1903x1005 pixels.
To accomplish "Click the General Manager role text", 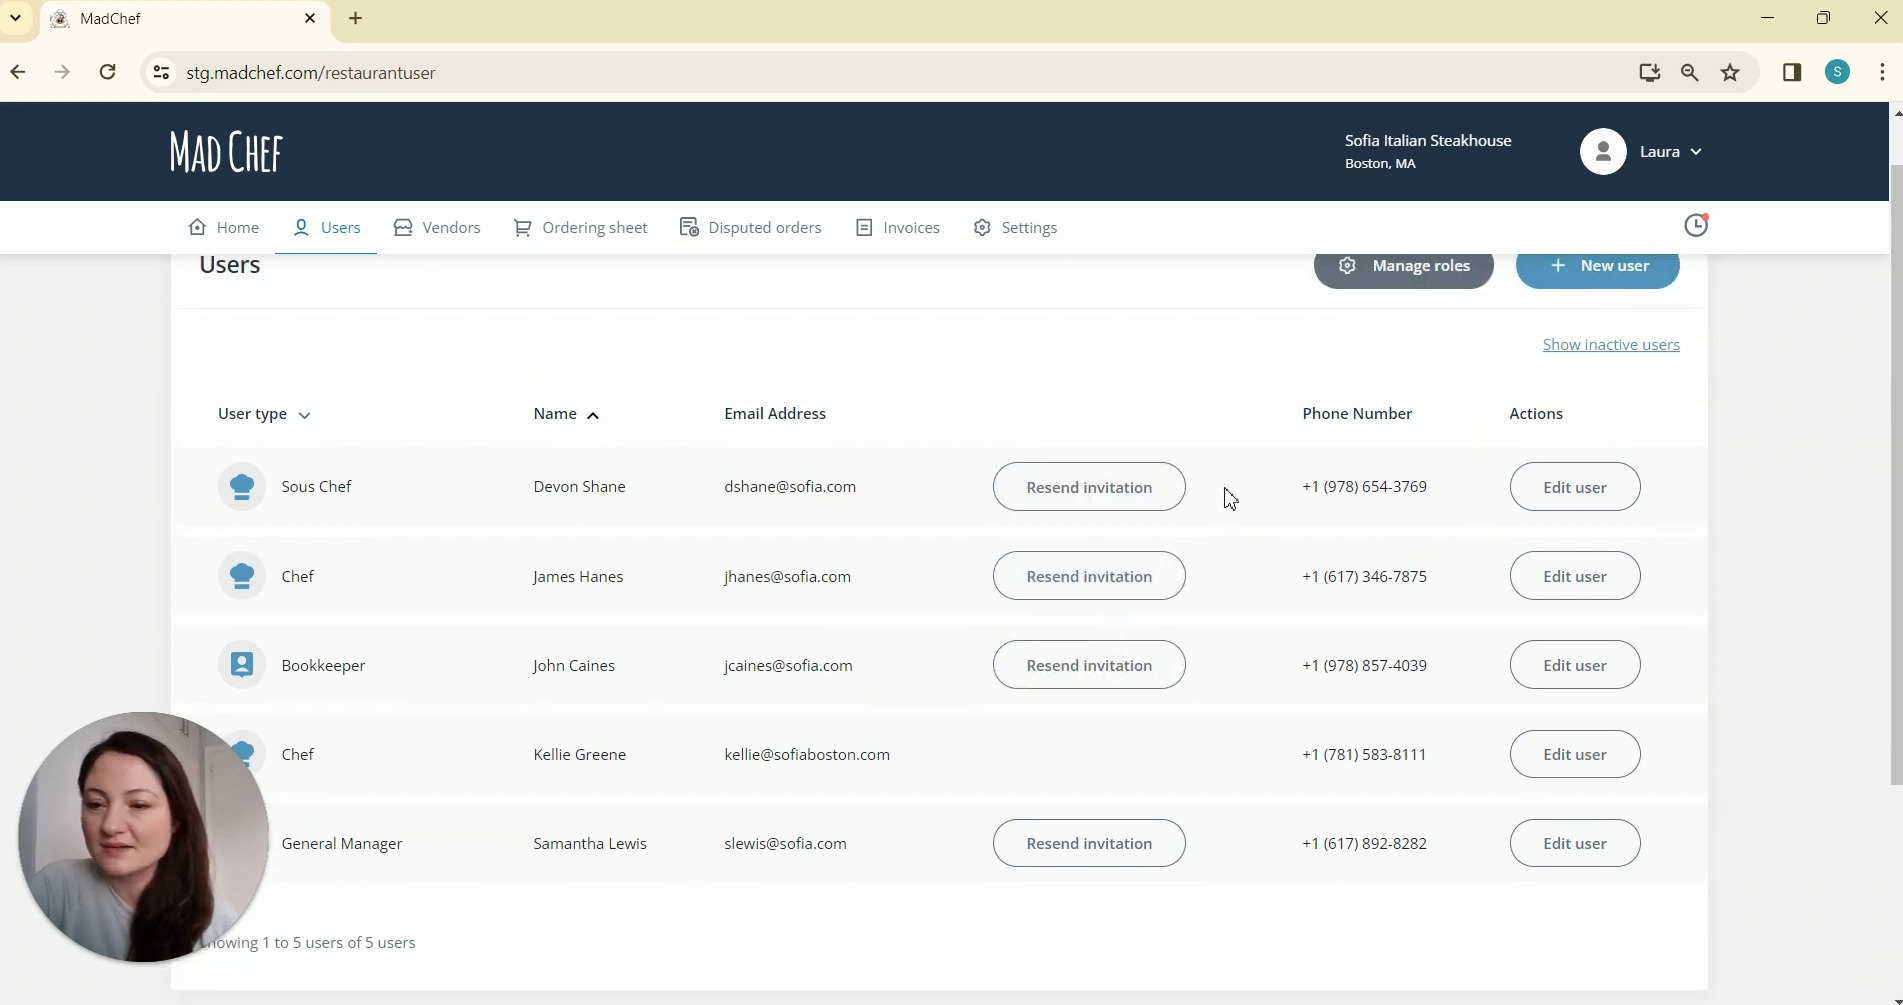I will [x=342, y=844].
